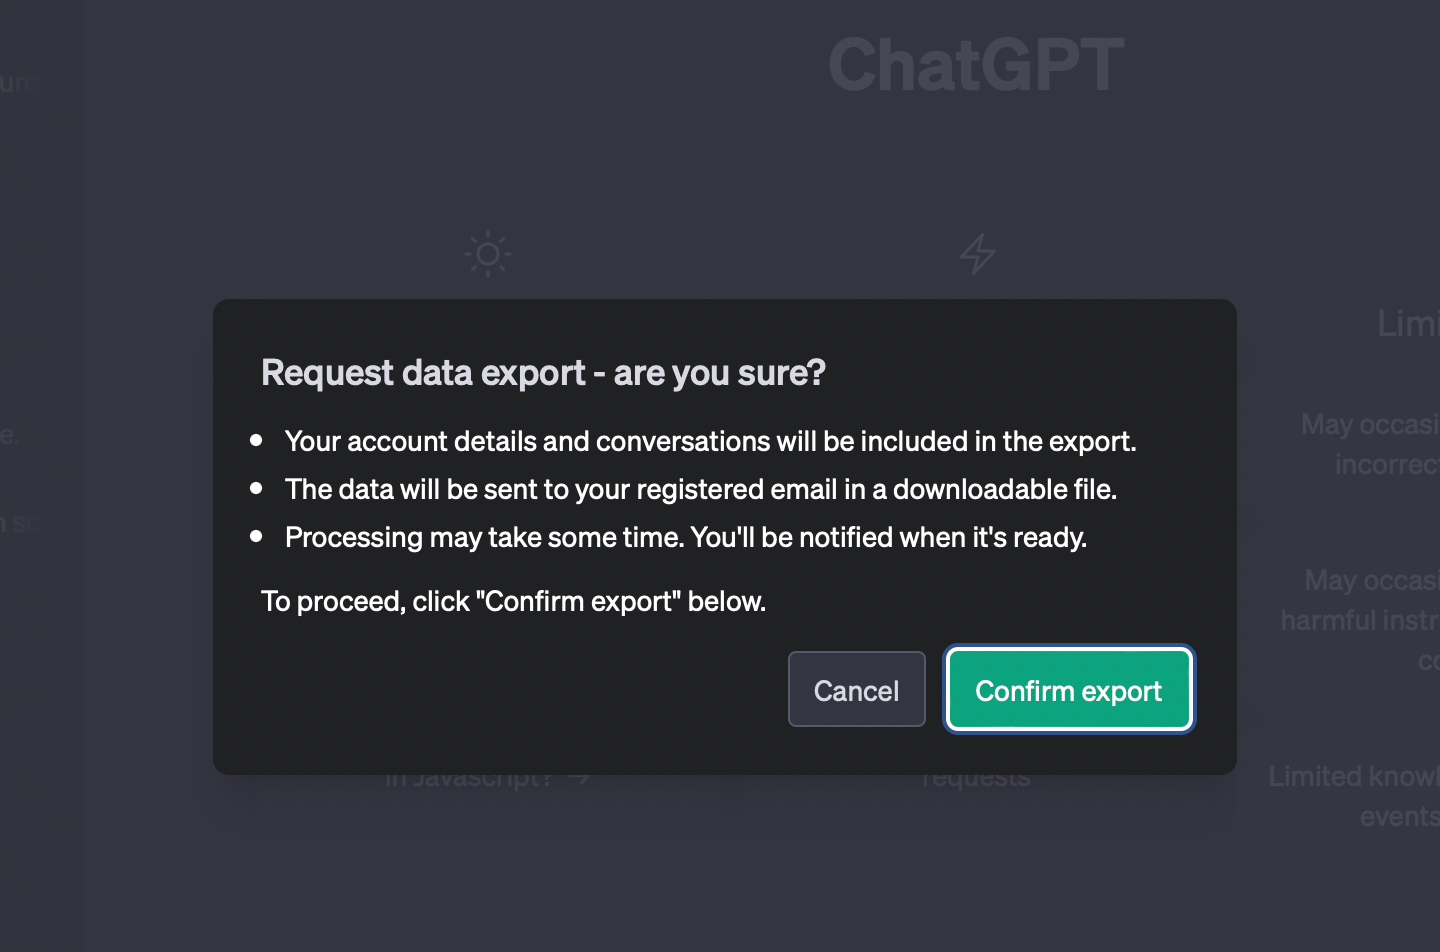This screenshot has height=952, width=1440.
Task: Select the "Limited knowl... events" card
Action: pyautogui.click(x=1357, y=796)
